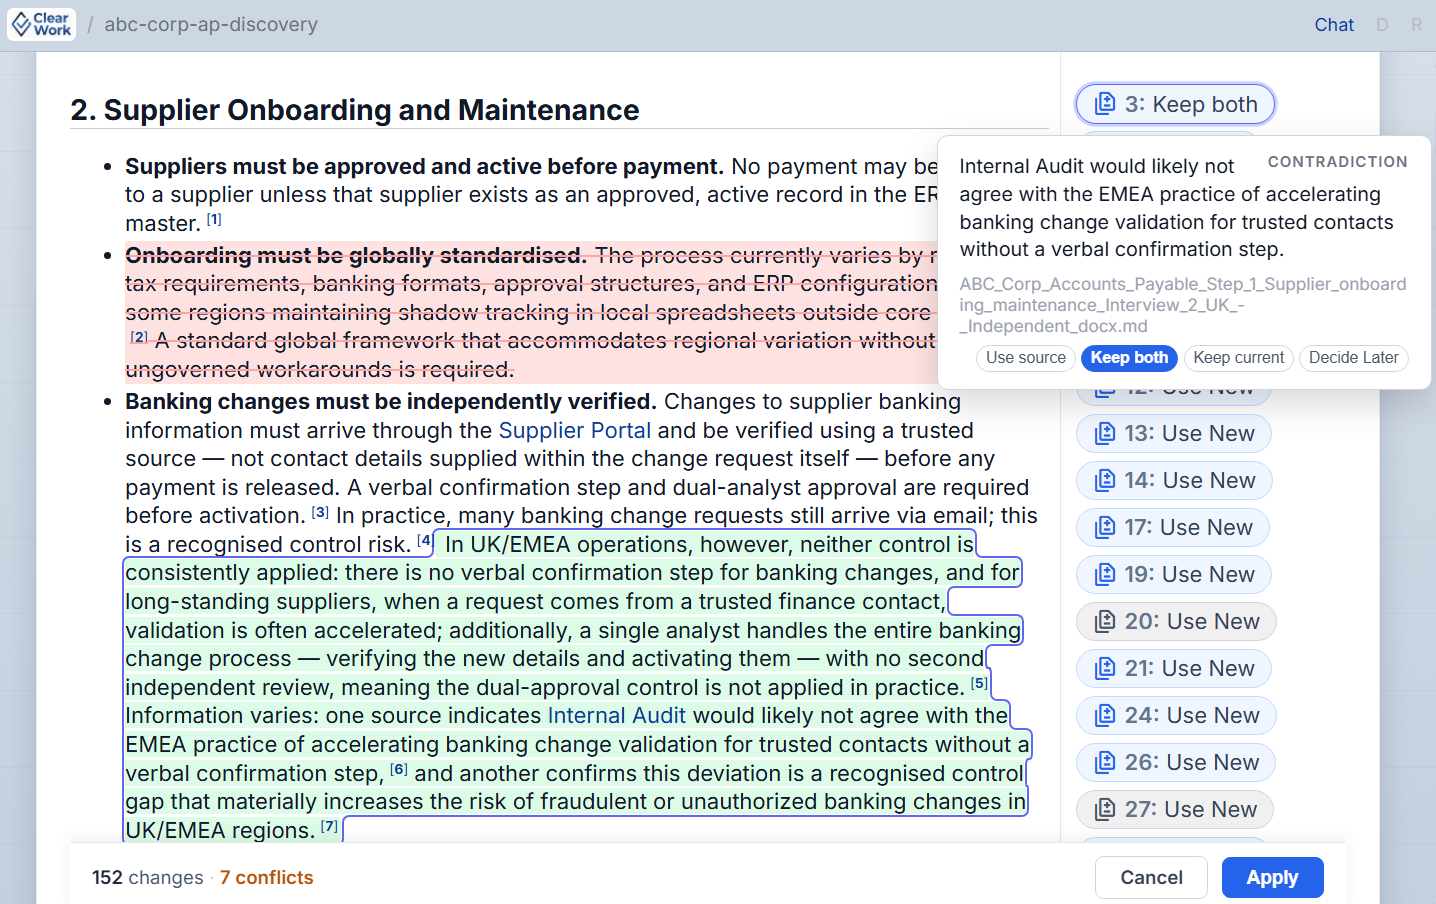Screen dimensions: 1436x904
Task: Choose the Use source option
Action: [1026, 358]
